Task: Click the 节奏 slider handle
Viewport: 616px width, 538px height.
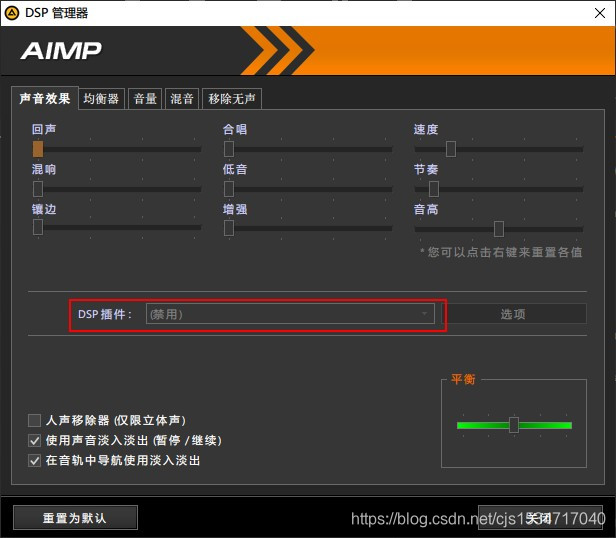Action: pos(434,189)
